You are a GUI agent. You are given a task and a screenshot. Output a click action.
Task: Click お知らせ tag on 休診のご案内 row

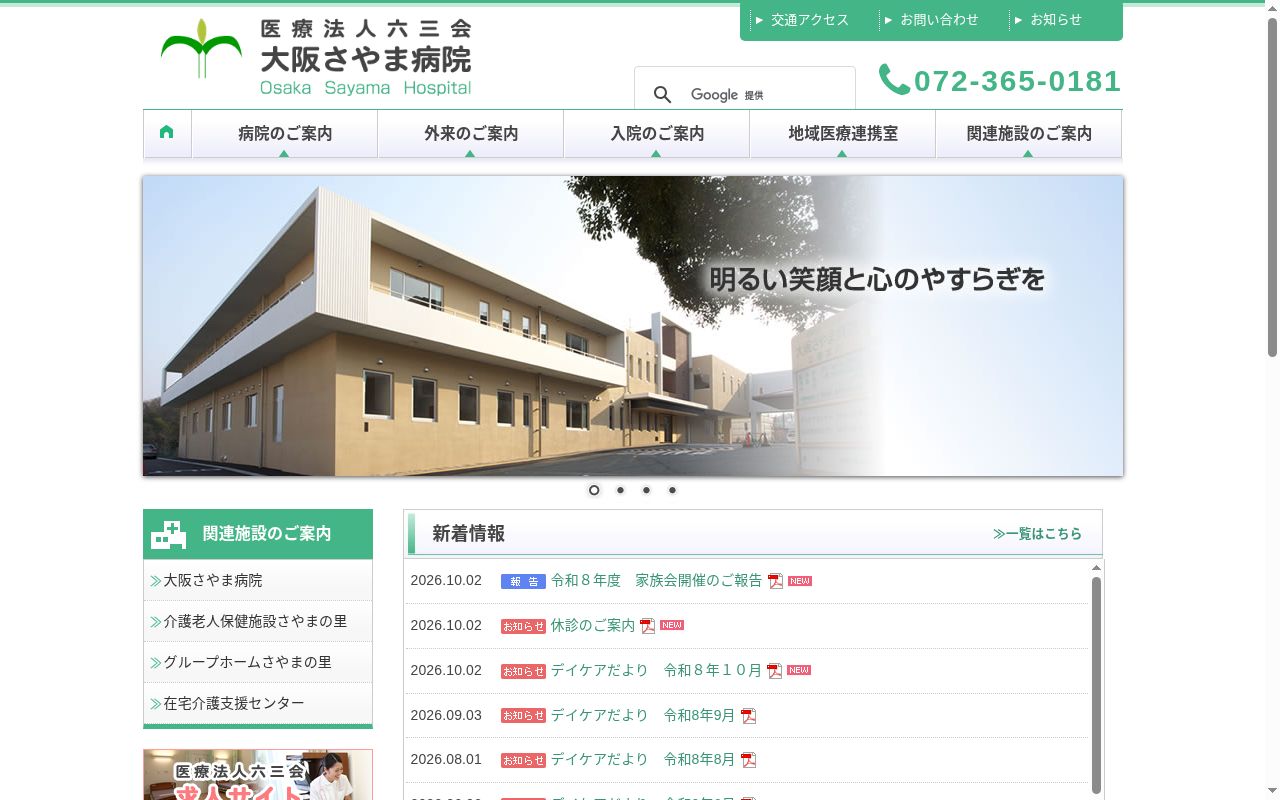(523, 626)
